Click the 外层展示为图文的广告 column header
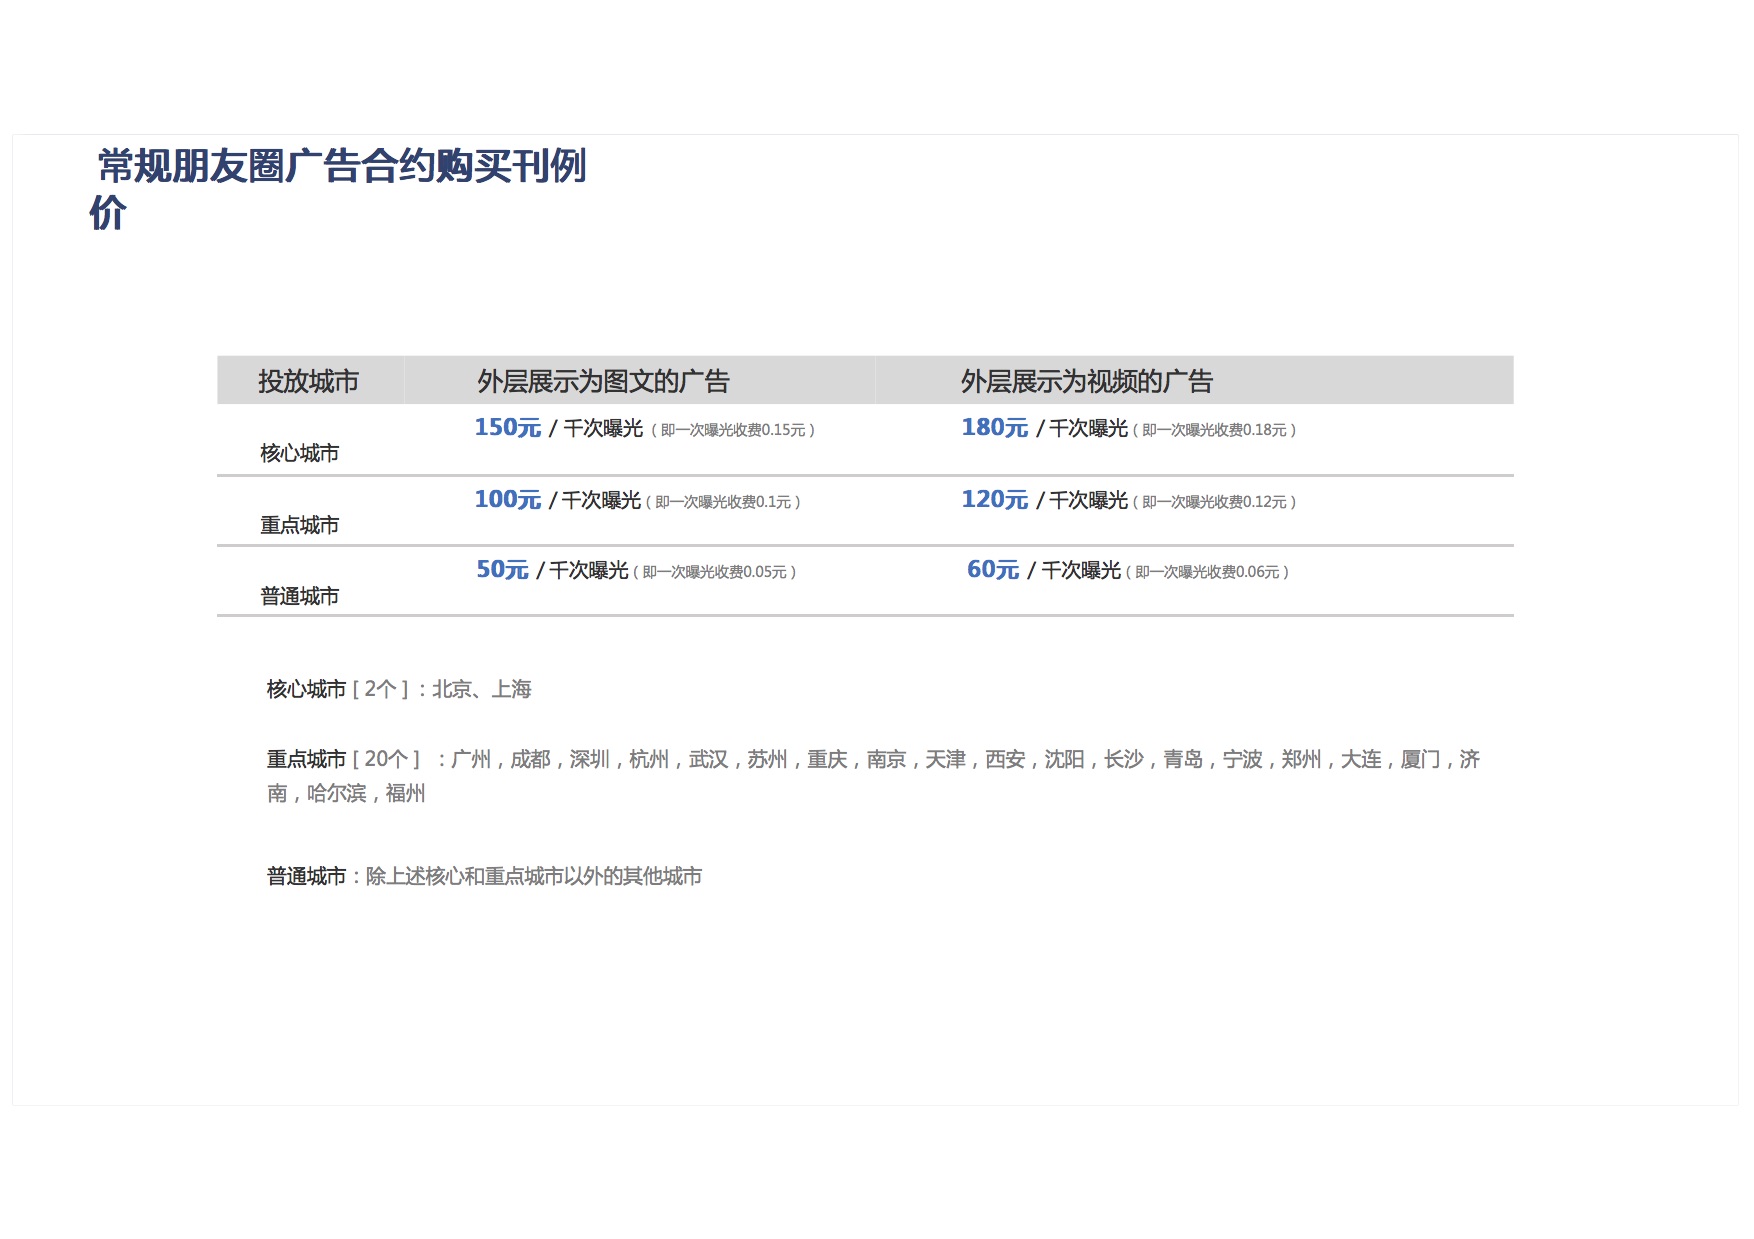Viewport: 1754px width, 1239px height. pyautogui.click(x=603, y=381)
